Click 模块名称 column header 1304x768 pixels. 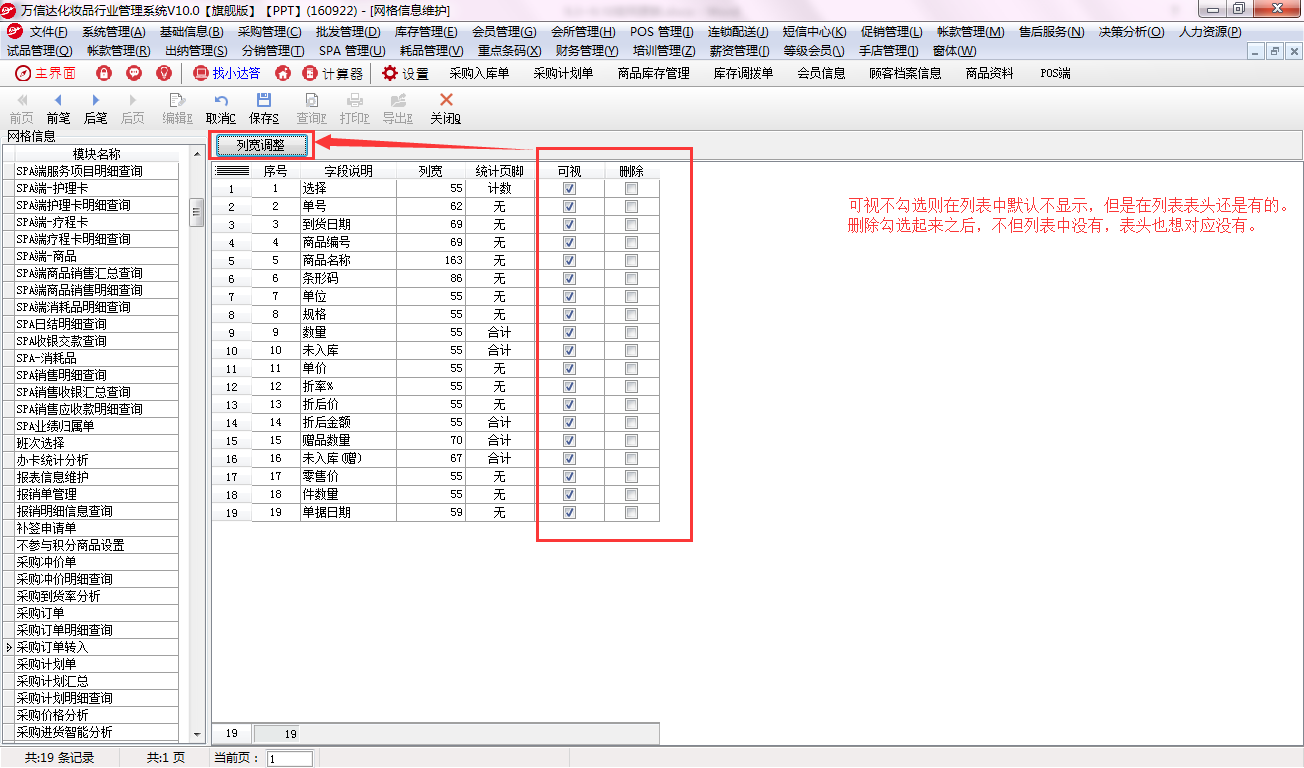(96, 154)
